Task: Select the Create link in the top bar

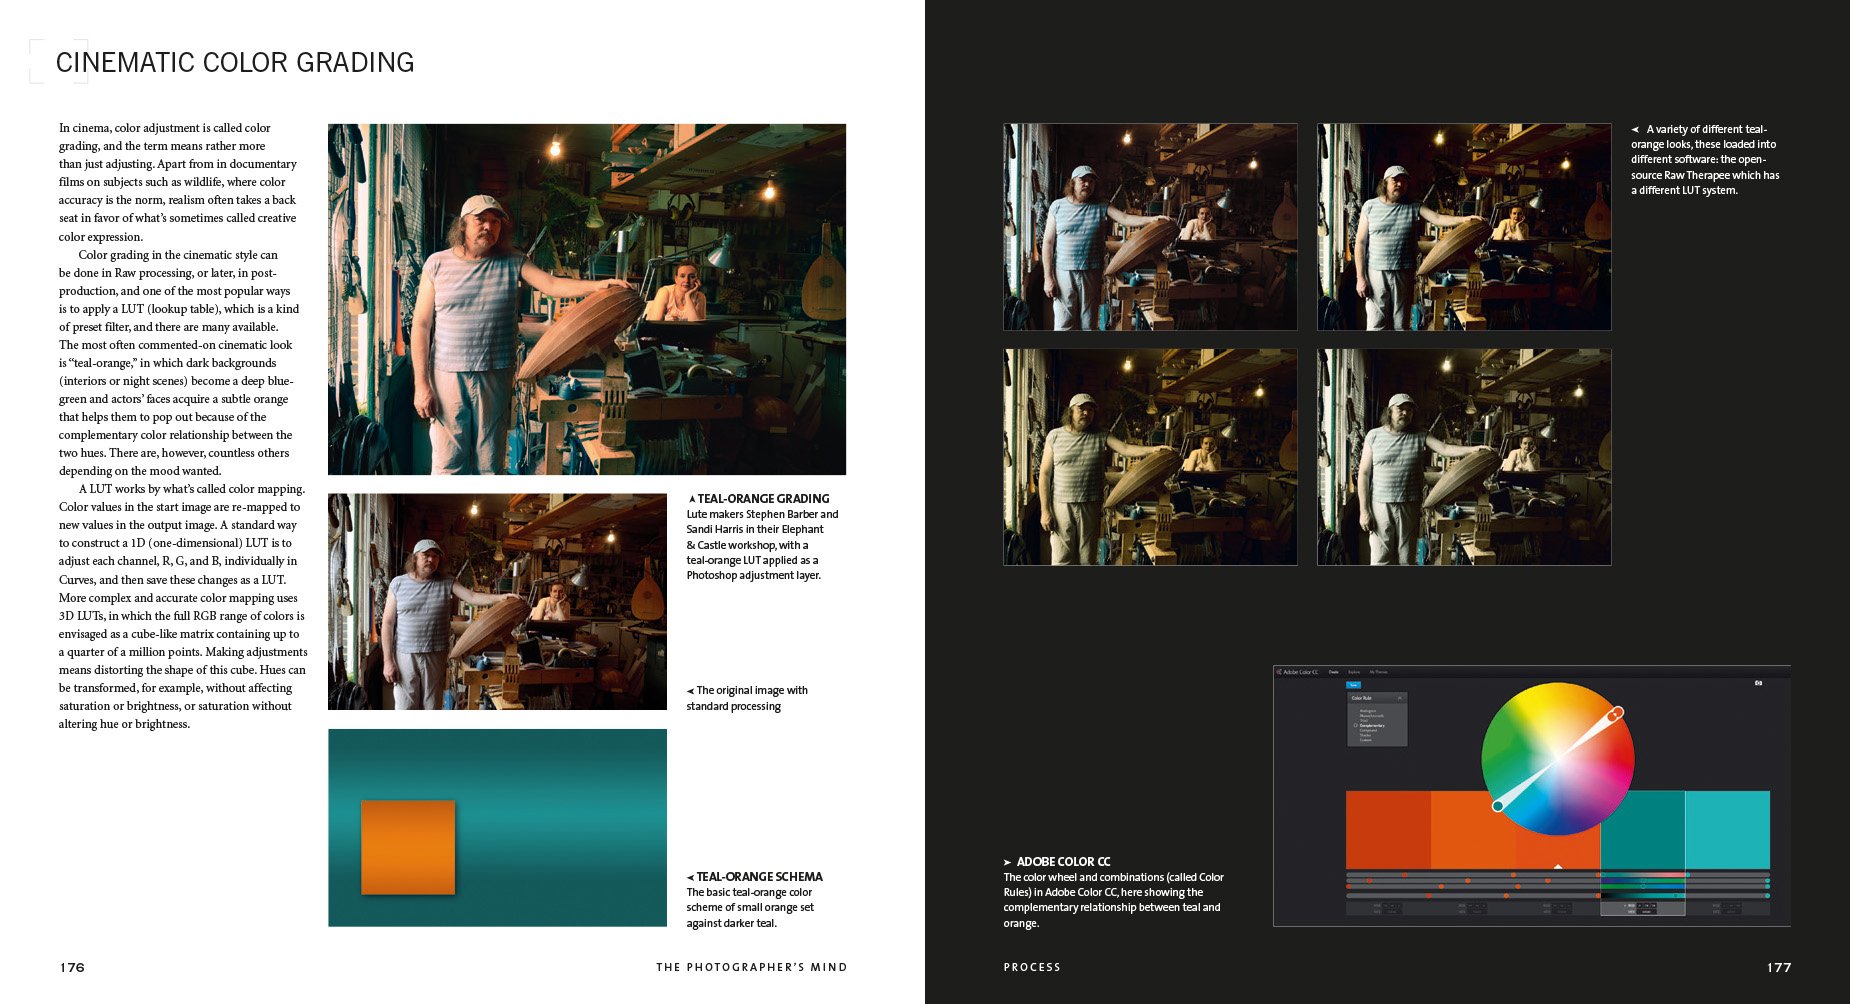Action: click(1334, 672)
